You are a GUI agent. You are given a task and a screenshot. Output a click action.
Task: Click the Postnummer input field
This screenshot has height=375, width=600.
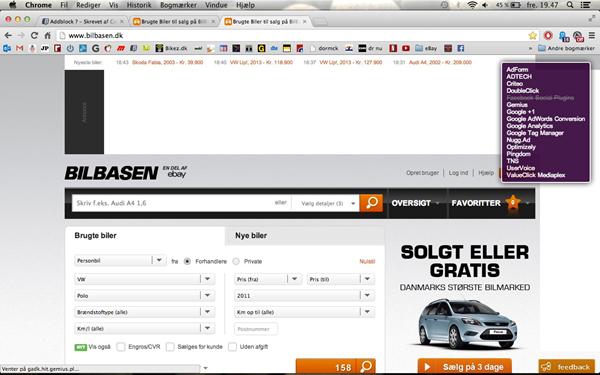[256, 329]
